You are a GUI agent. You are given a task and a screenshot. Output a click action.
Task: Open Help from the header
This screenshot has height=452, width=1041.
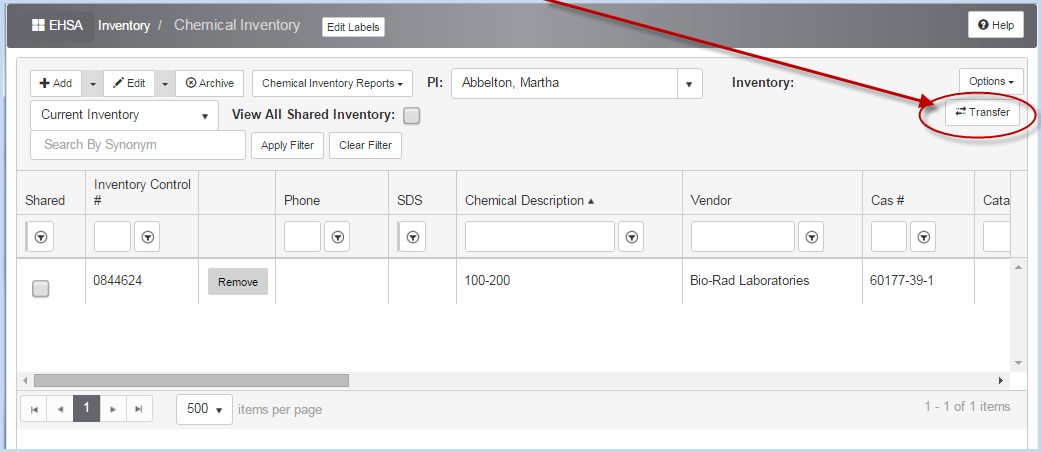pyautogui.click(x=995, y=25)
